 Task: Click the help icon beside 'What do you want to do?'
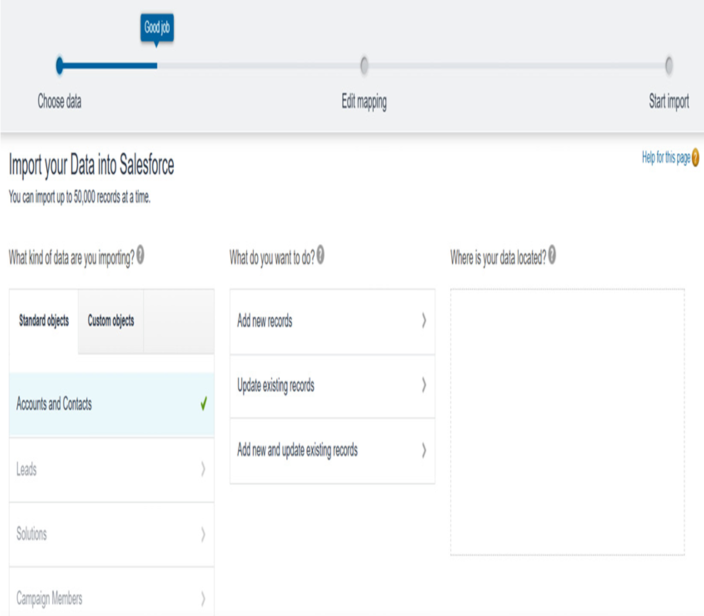pos(320,255)
